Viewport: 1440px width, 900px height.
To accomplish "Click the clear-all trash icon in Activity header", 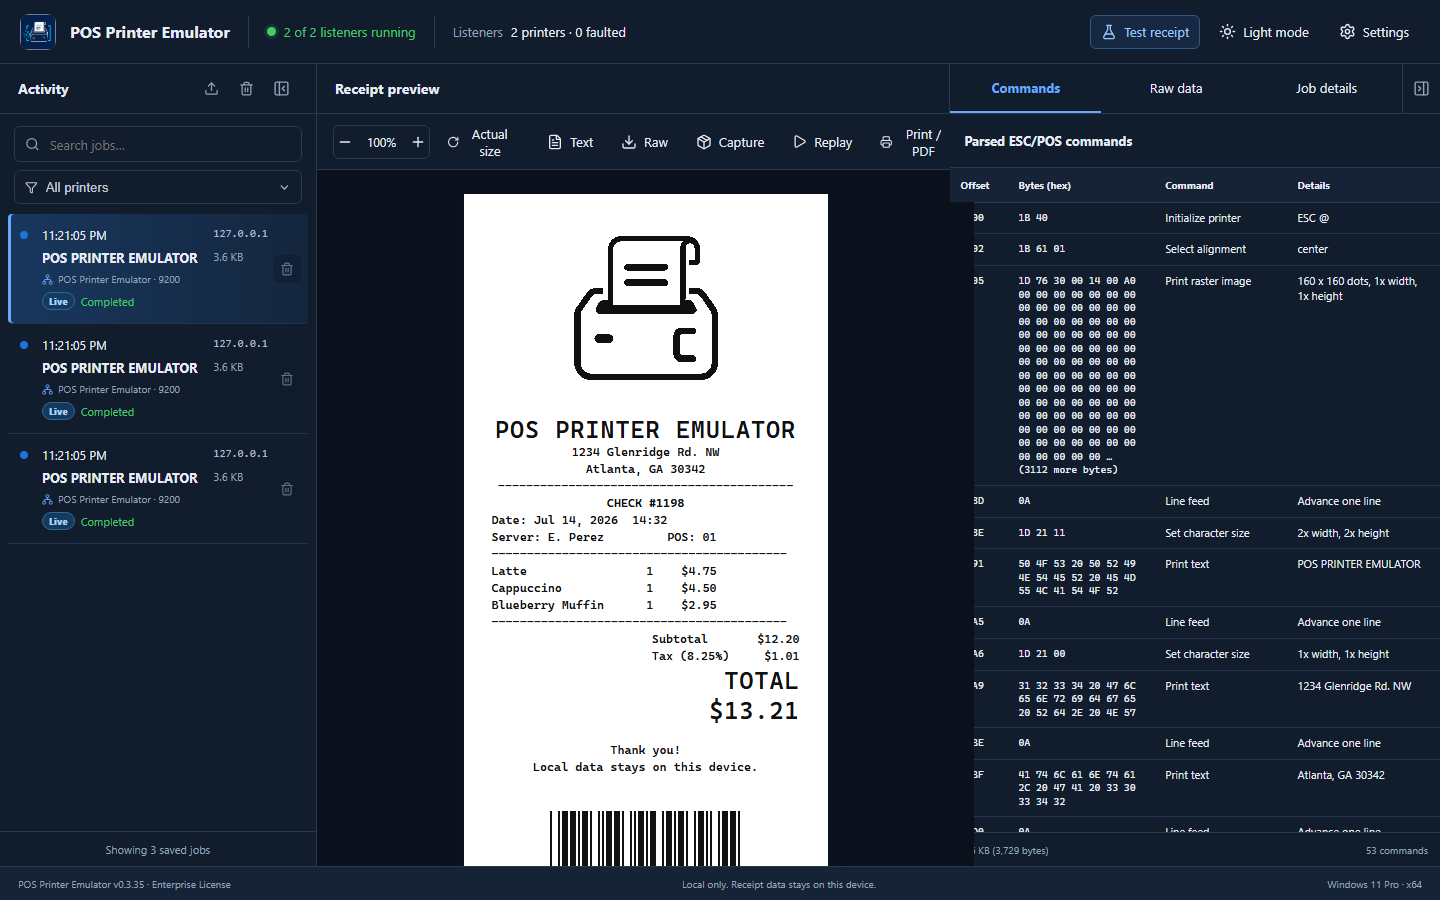I will [x=246, y=89].
